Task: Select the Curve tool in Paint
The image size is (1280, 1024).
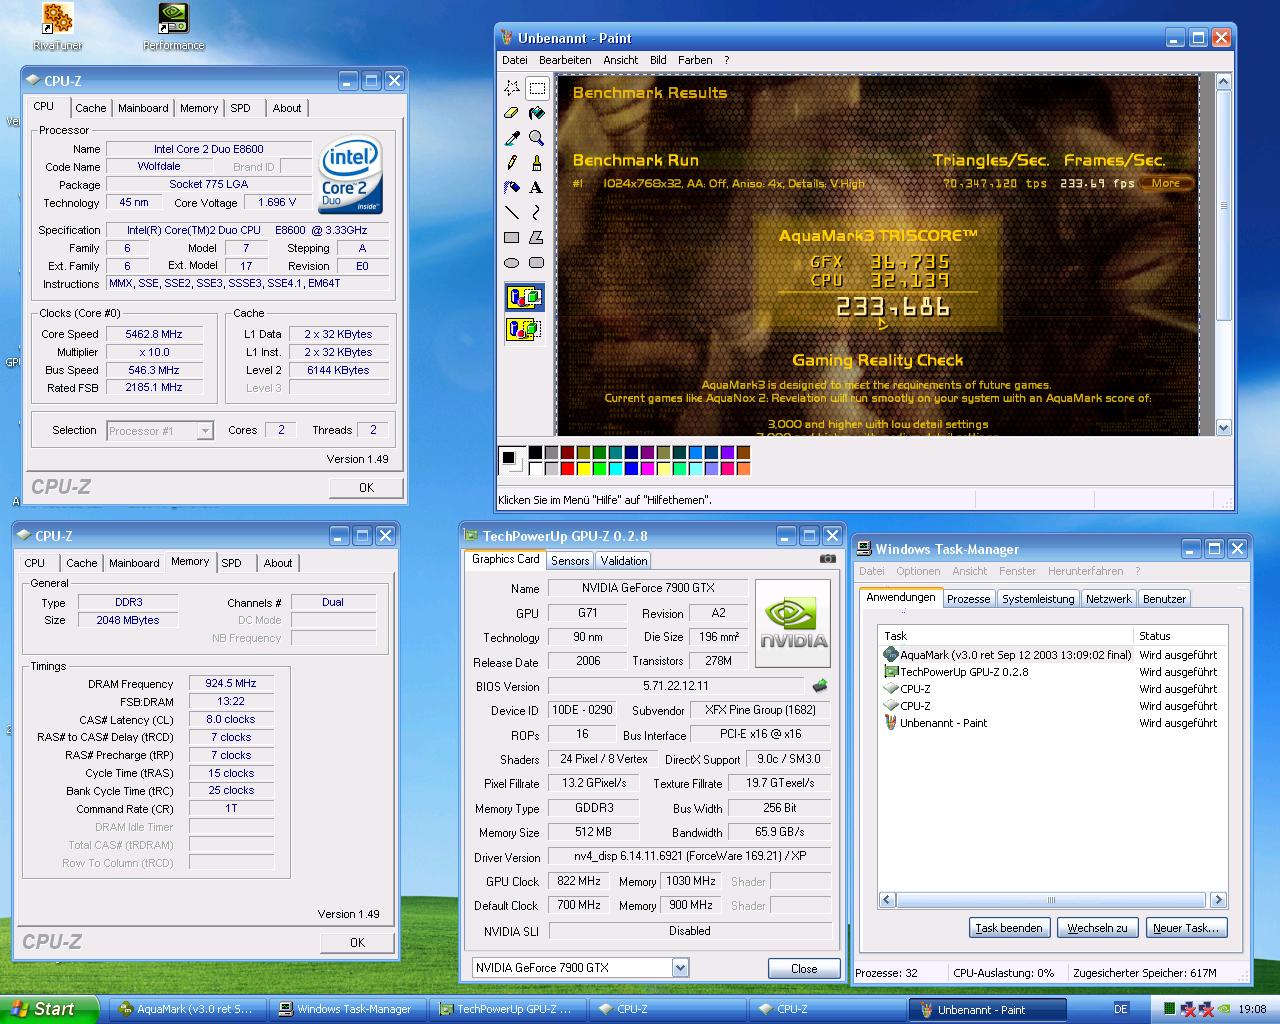Action: (537, 212)
